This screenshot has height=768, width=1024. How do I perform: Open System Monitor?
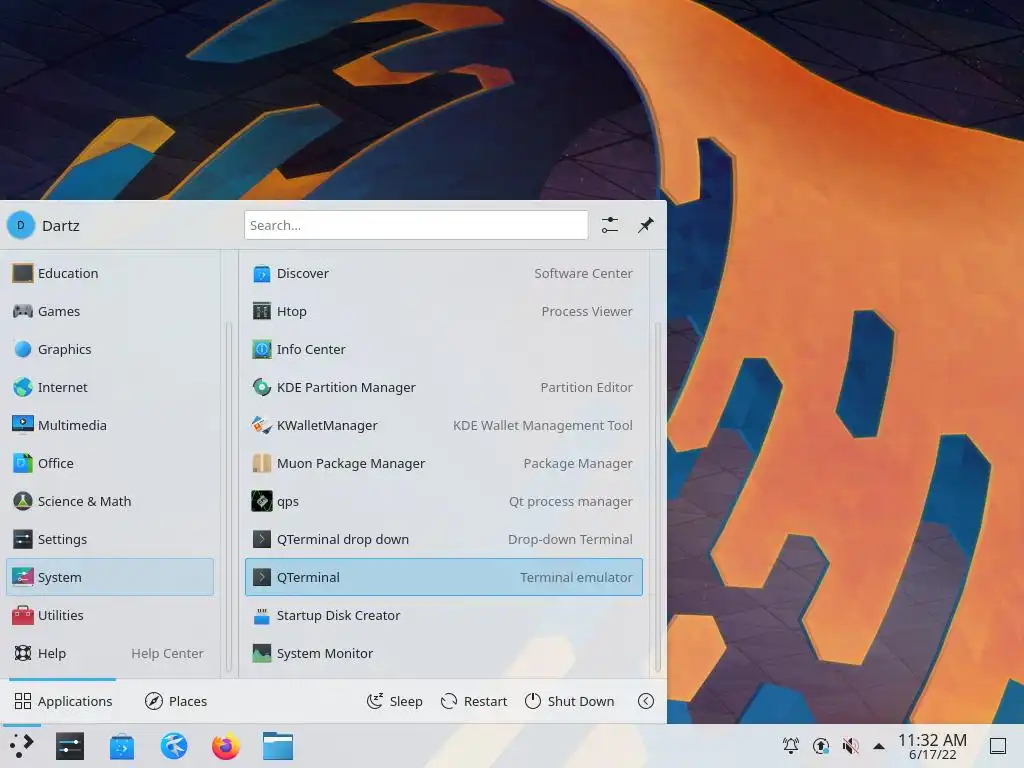[443, 653]
